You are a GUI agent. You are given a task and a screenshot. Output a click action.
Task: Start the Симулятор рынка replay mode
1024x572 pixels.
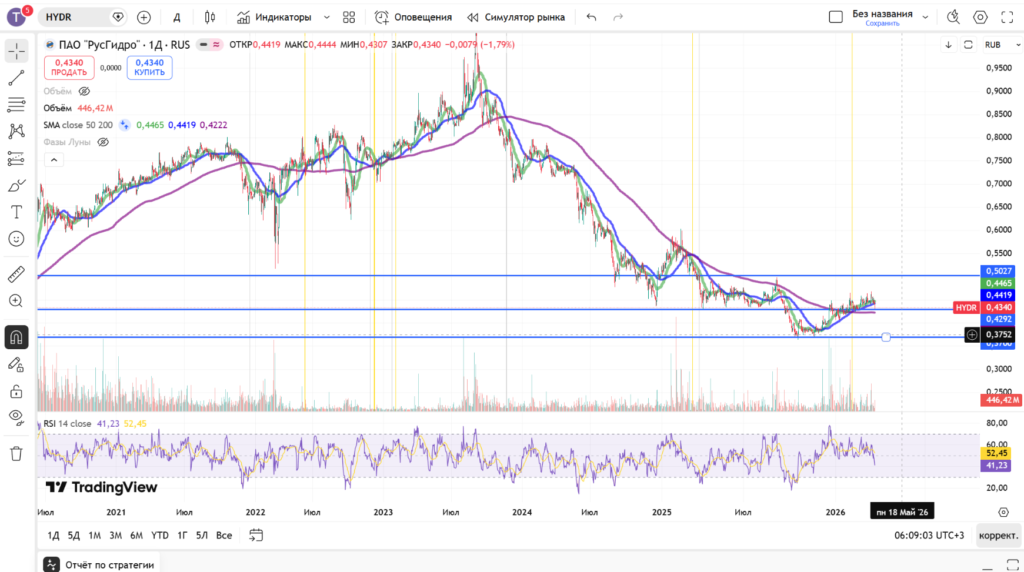(516, 17)
